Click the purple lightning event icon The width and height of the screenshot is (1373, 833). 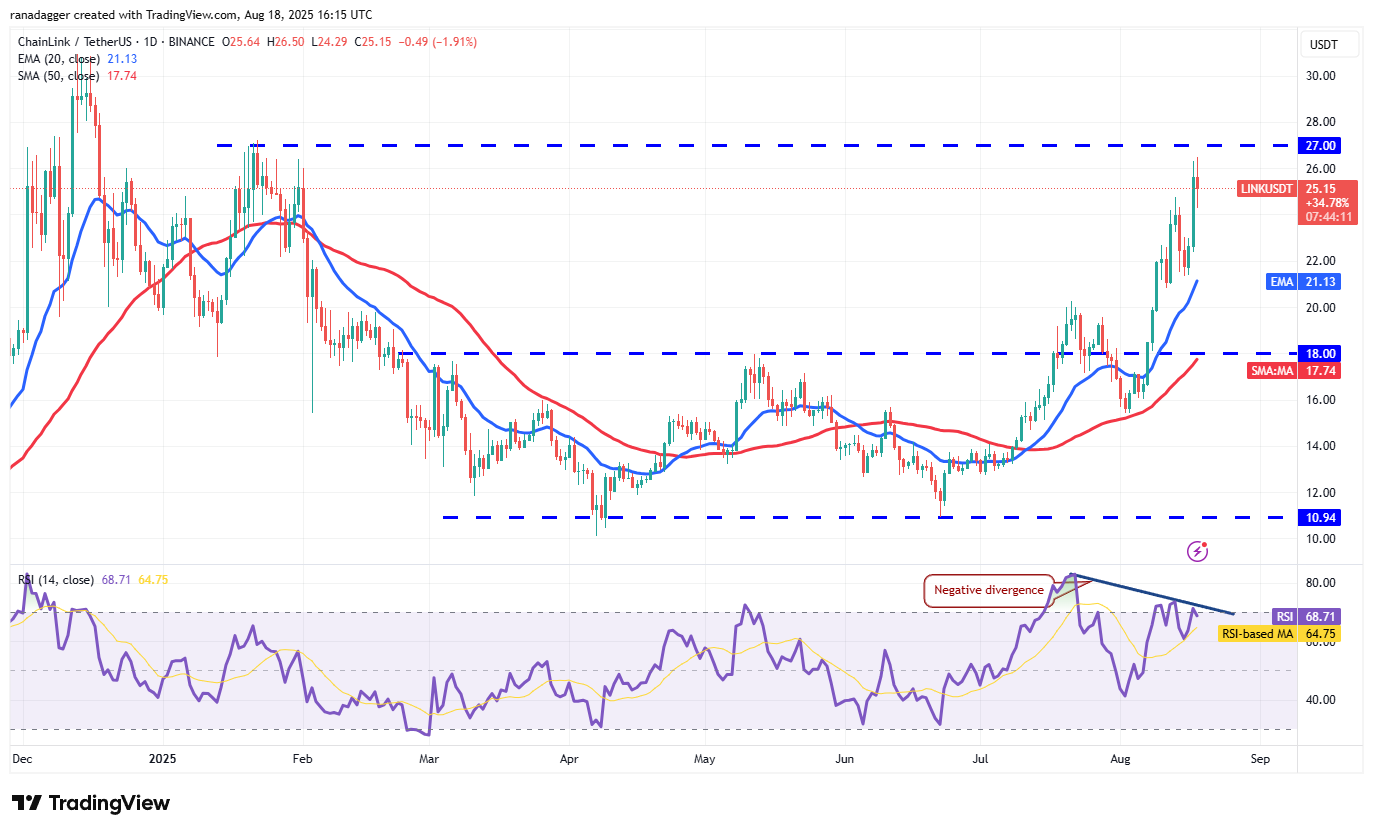coord(1198,551)
